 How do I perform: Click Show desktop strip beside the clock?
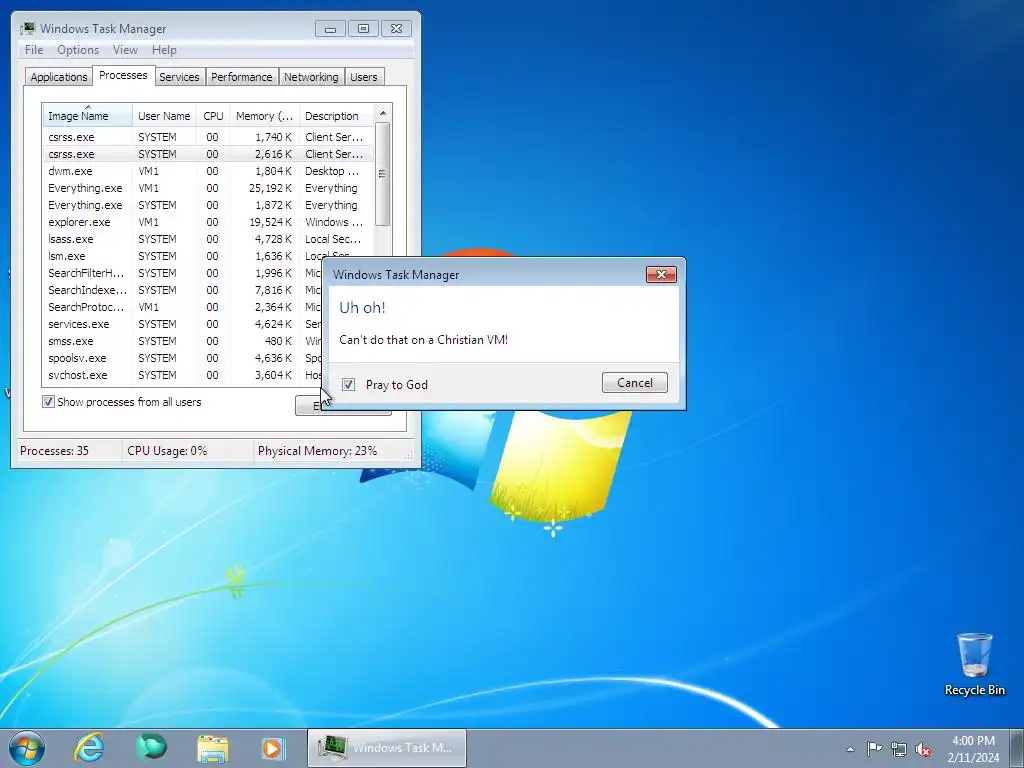point(1019,748)
